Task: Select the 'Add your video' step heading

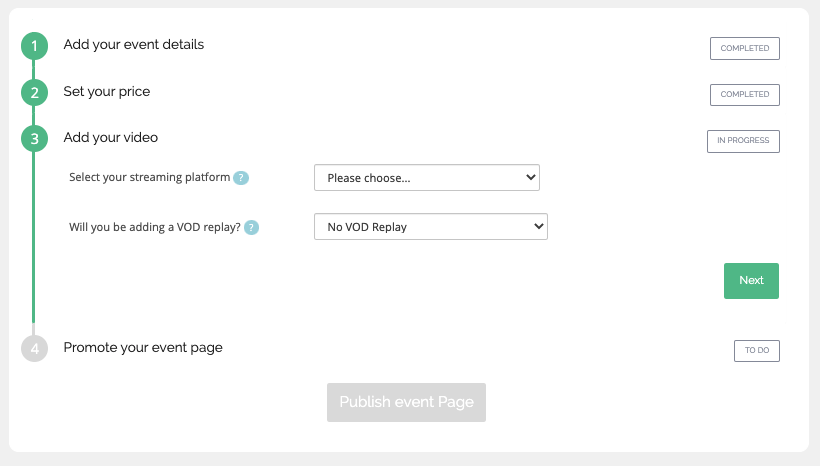Action: click(x=110, y=138)
